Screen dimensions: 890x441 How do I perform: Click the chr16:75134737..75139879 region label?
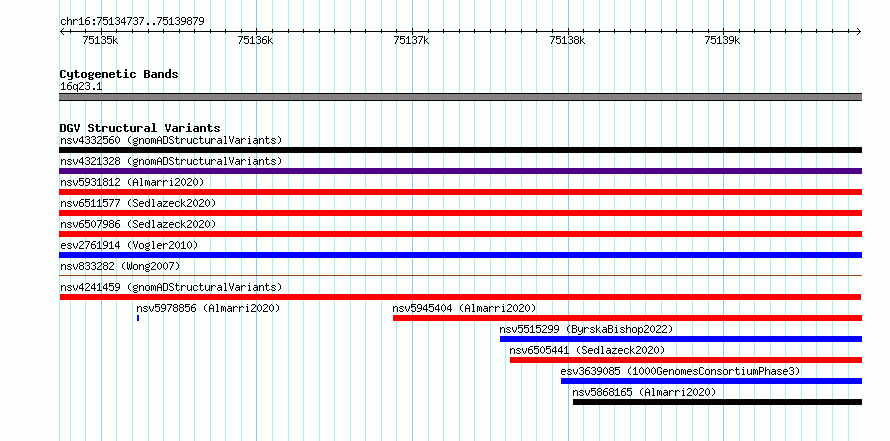[132, 22]
